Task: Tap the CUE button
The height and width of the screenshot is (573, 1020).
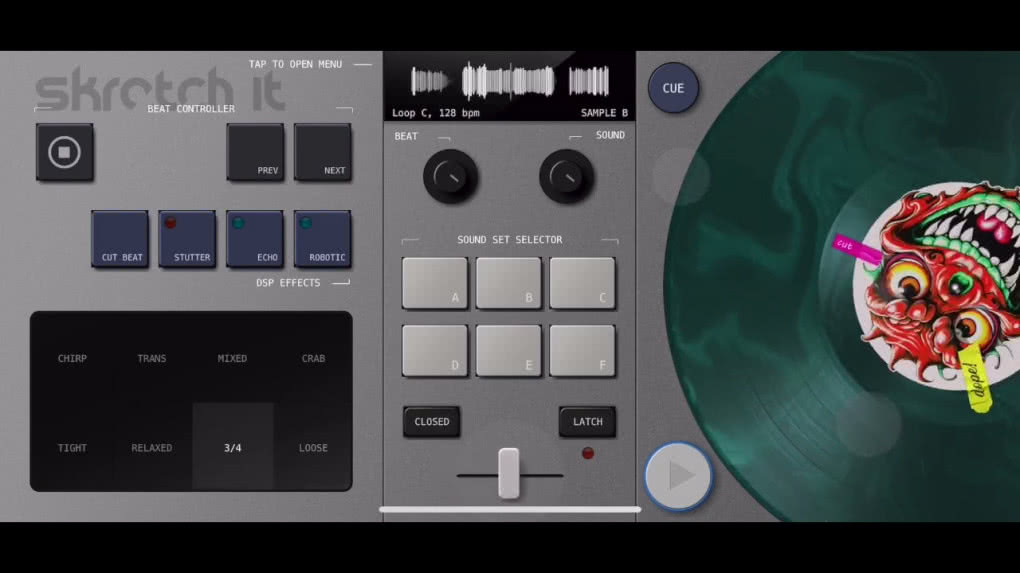Action: [673, 88]
